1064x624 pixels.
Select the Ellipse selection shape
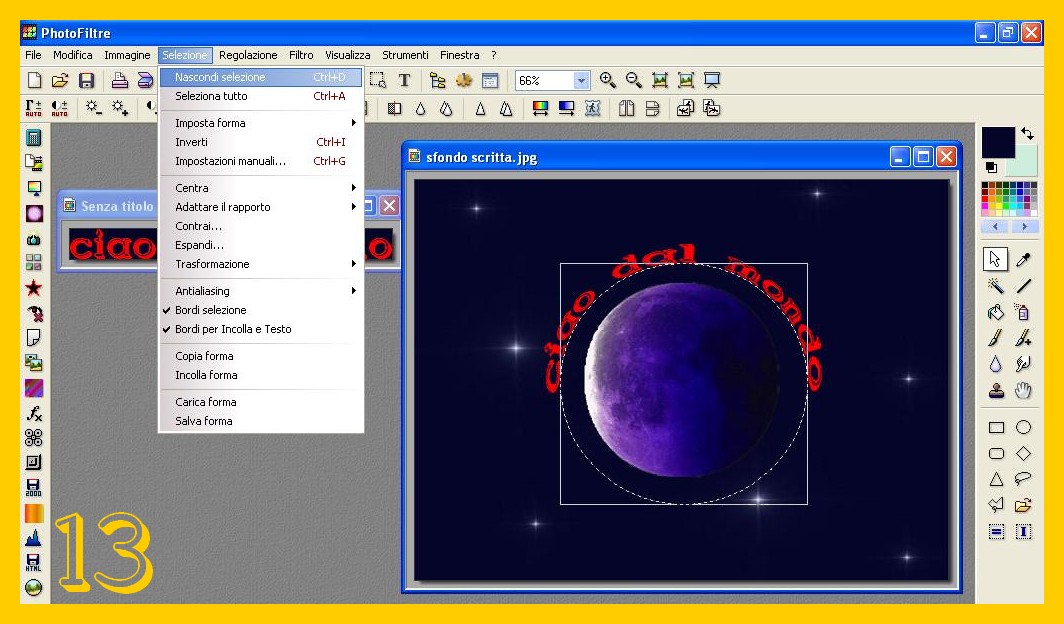(x=1023, y=427)
